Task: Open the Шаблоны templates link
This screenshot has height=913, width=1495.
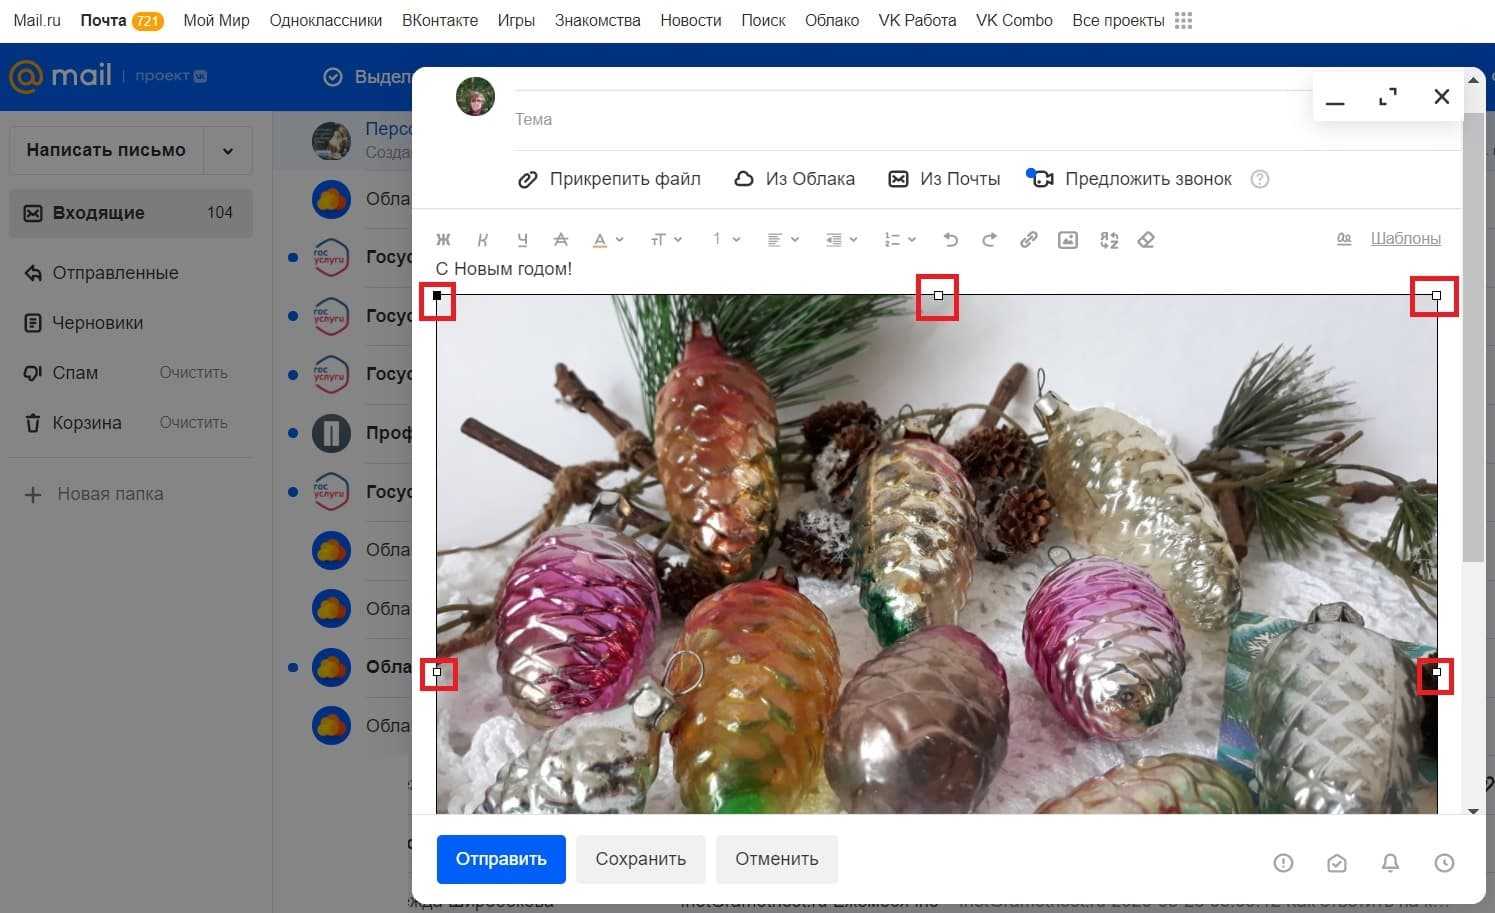Action: point(1404,238)
